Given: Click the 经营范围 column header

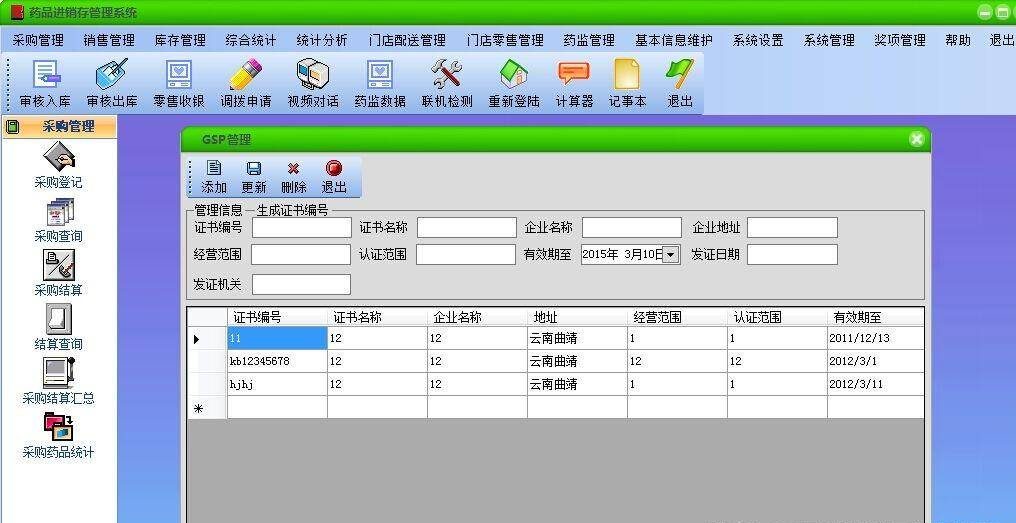Looking at the screenshot, I should [677, 317].
